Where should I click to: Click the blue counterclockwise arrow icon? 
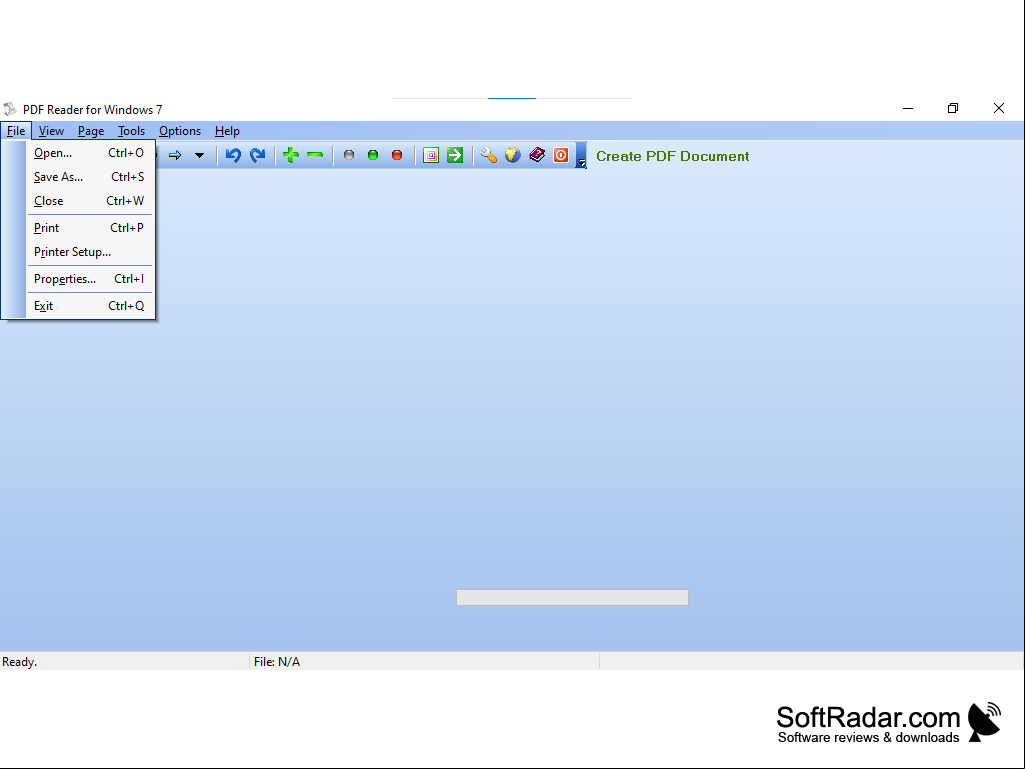pos(233,155)
